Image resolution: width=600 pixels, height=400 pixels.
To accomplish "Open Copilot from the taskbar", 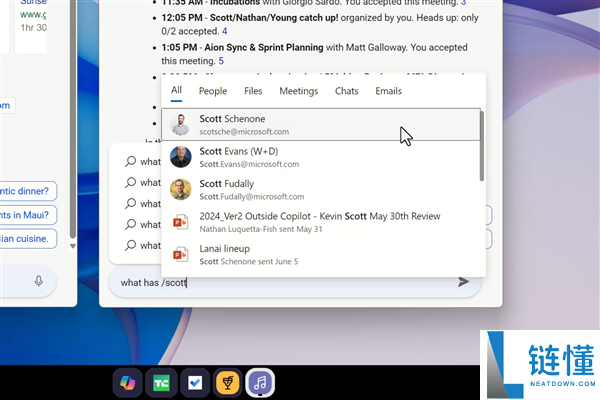I will coord(128,382).
